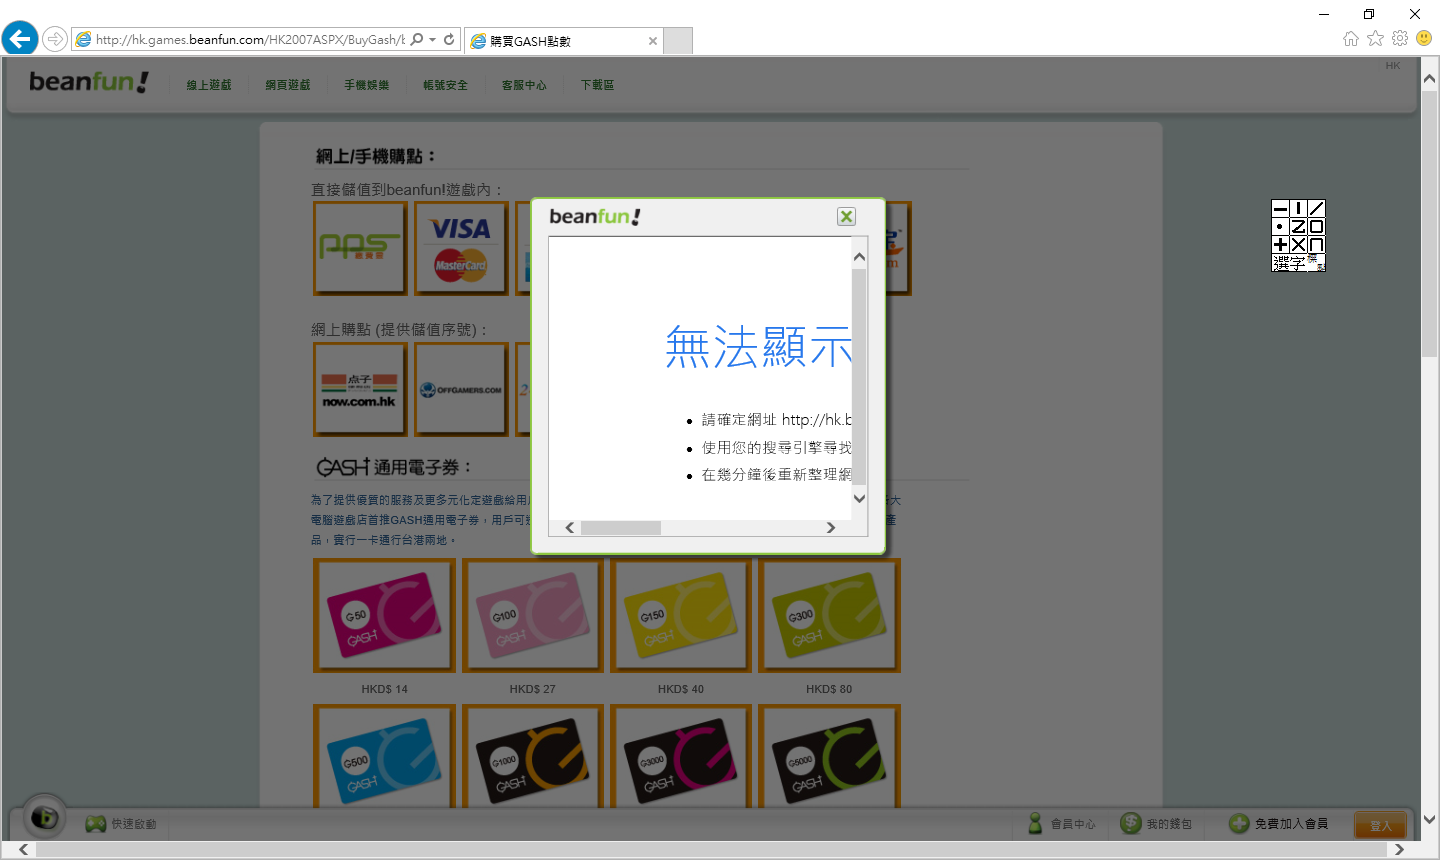Select the G300 GASH card HKD$ 80
This screenshot has width=1440, height=860.
(x=829, y=615)
